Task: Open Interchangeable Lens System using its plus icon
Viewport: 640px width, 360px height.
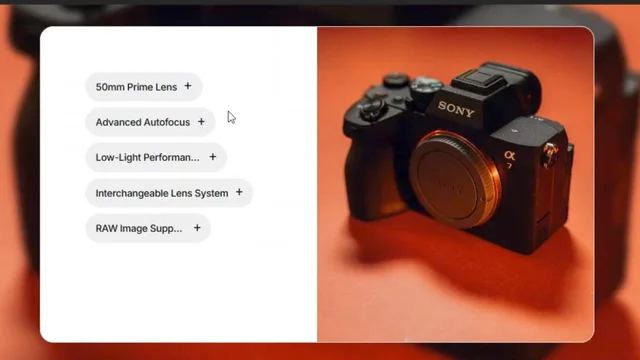Action: click(x=239, y=192)
